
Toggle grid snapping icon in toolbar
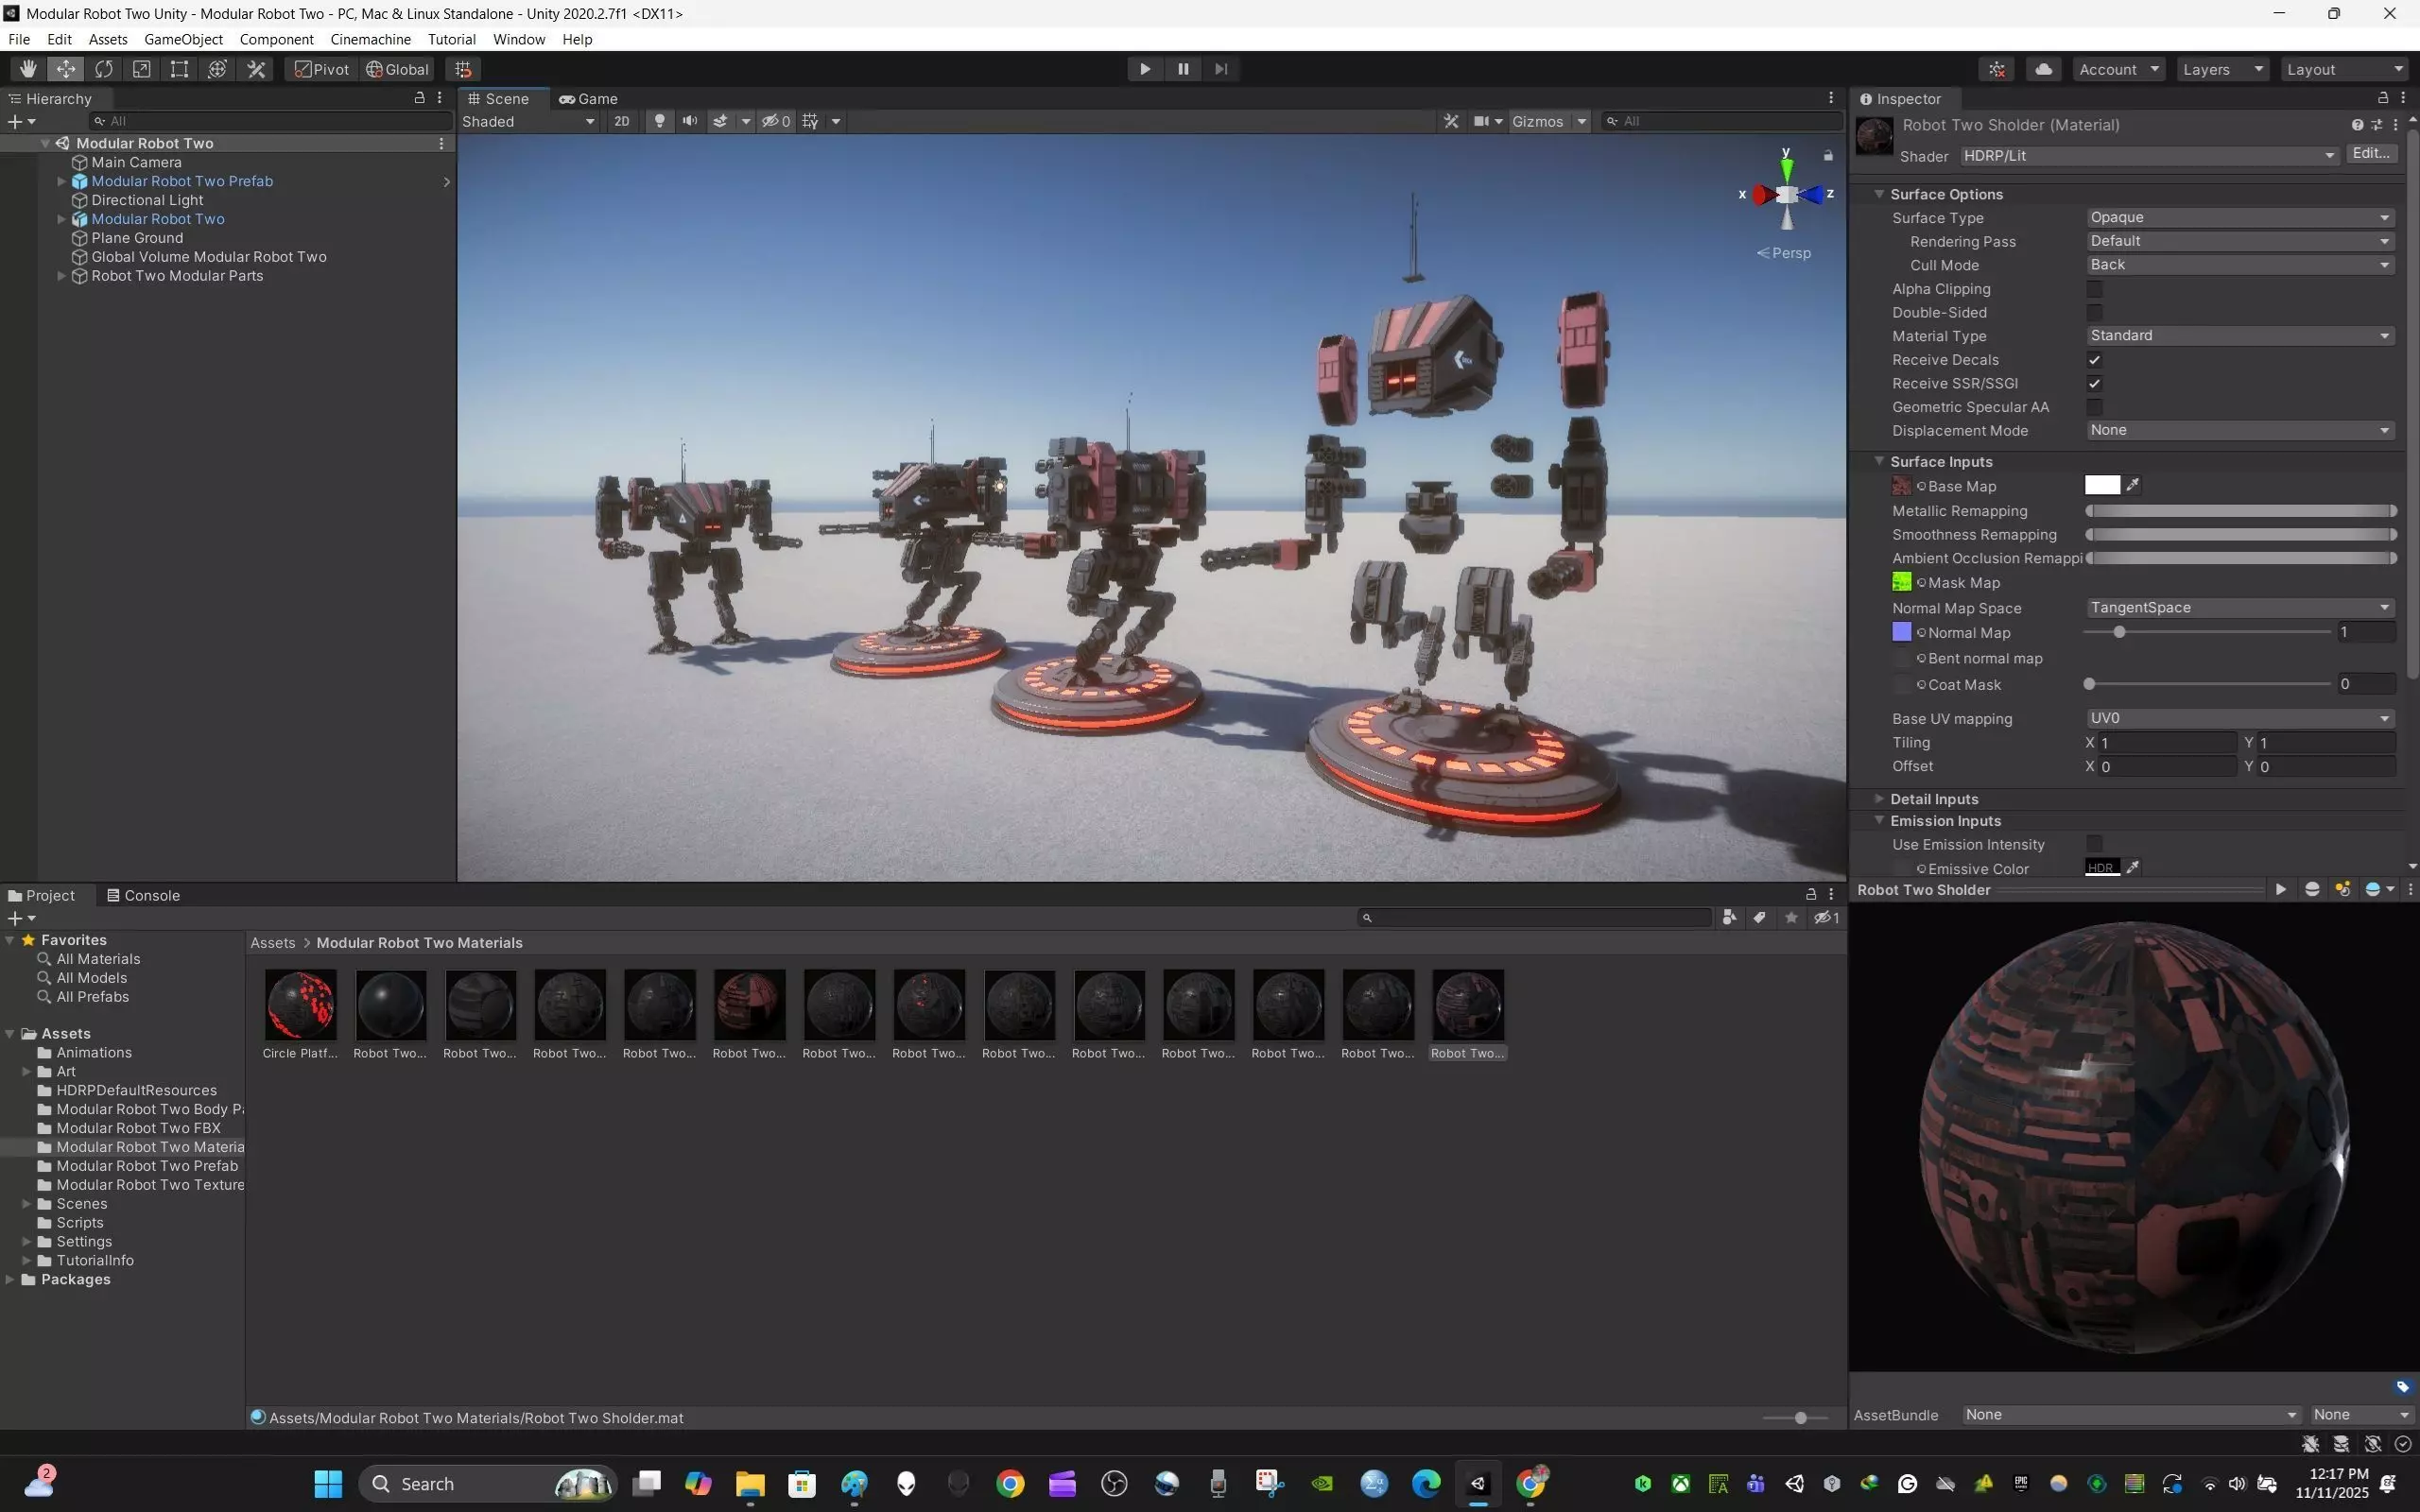tap(463, 69)
